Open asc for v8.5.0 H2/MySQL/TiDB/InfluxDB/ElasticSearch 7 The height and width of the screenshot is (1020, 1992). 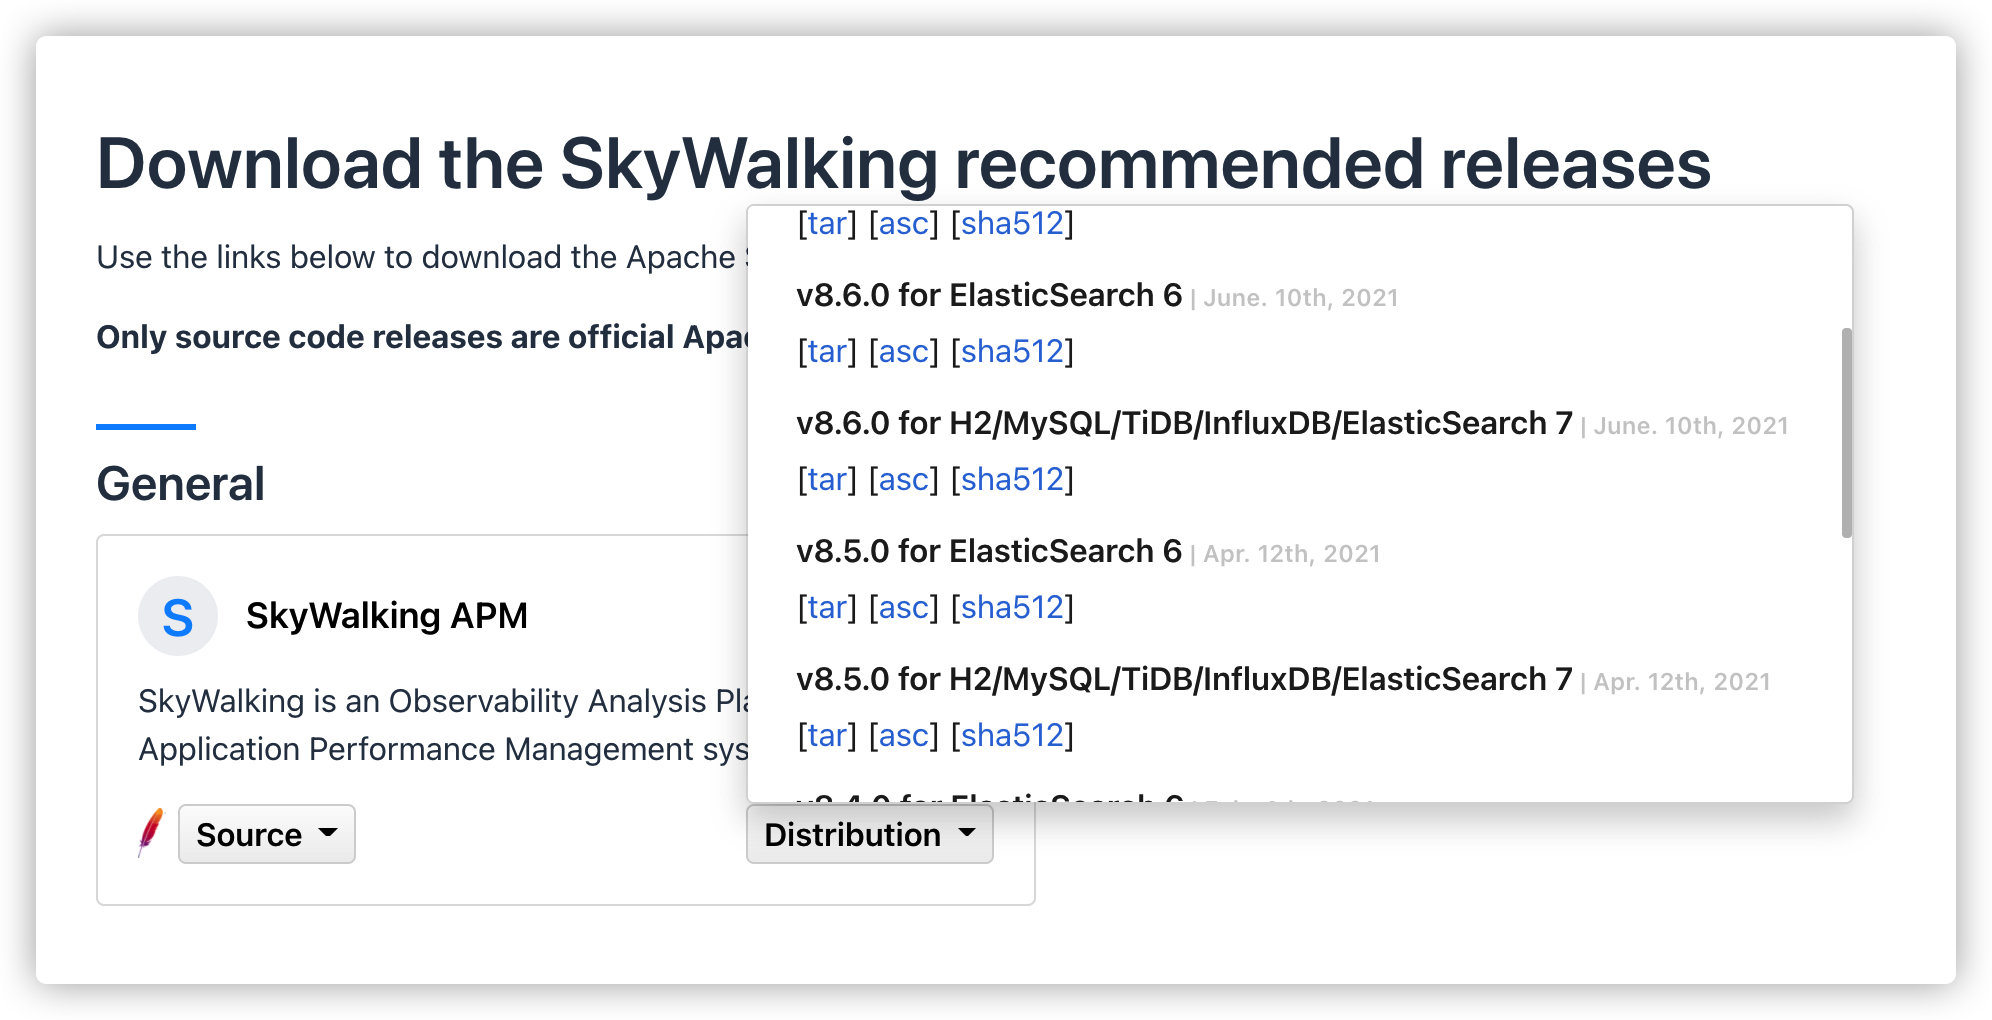pyautogui.click(x=904, y=735)
